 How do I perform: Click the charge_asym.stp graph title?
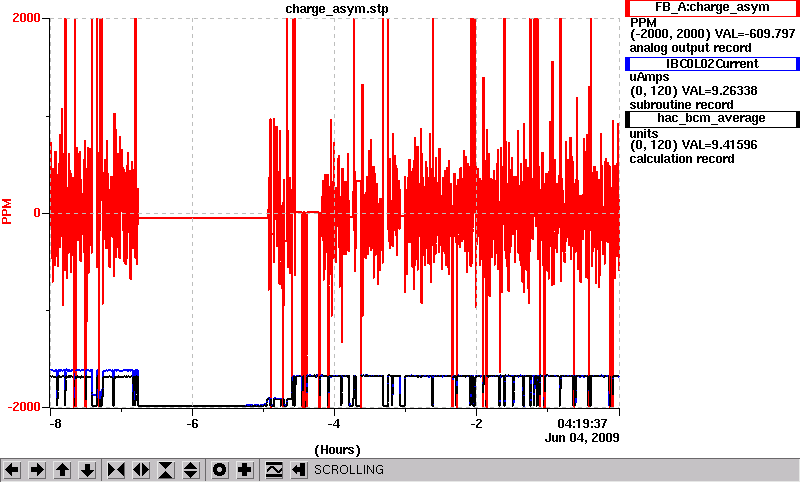point(337,9)
